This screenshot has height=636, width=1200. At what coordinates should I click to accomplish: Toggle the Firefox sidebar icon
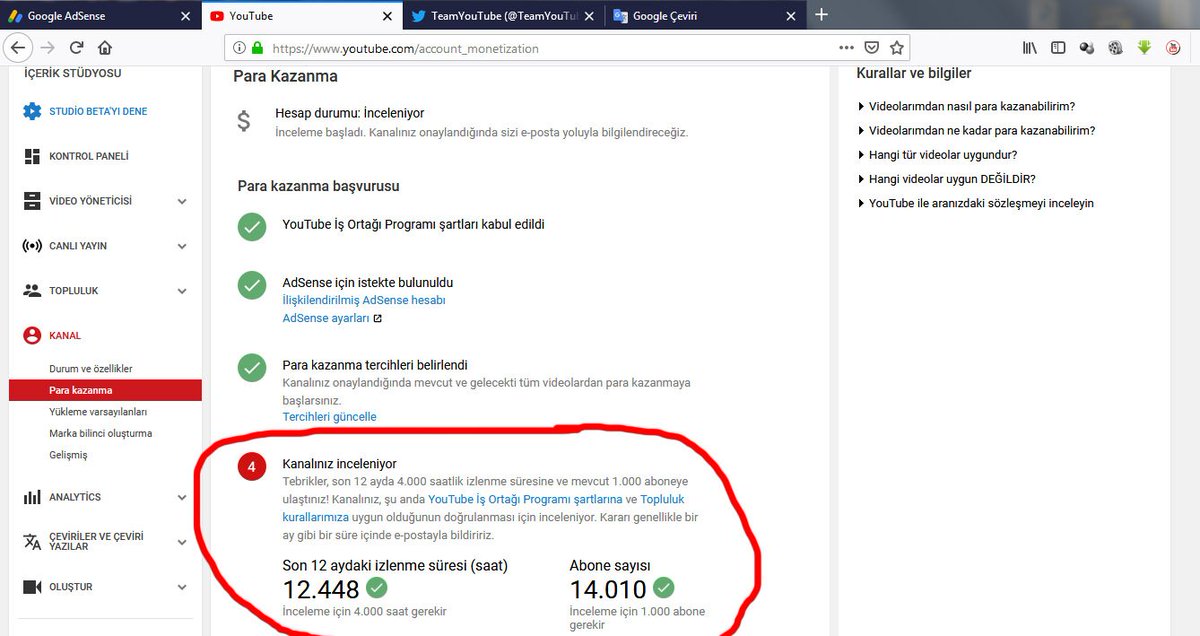pyautogui.click(x=1058, y=47)
